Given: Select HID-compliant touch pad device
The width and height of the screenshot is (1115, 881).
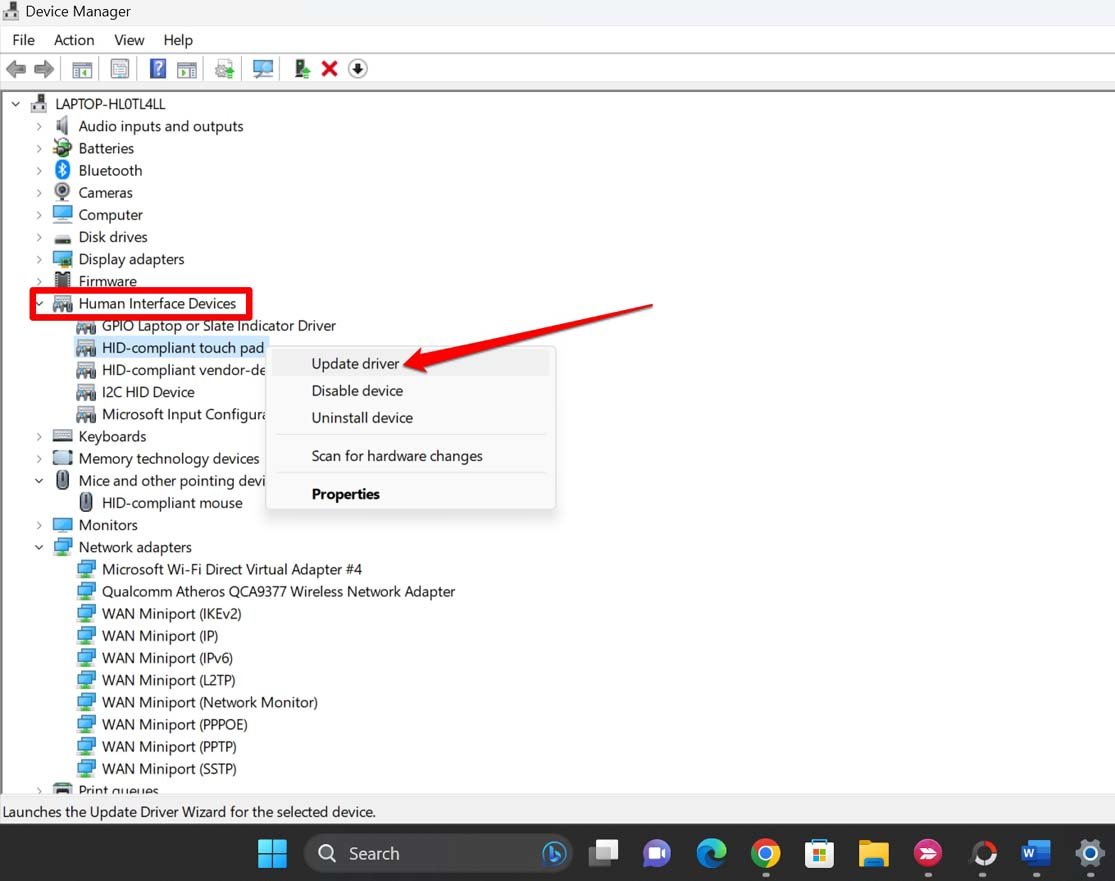Looking at the screenshot, I should click(x=183, y=348).
